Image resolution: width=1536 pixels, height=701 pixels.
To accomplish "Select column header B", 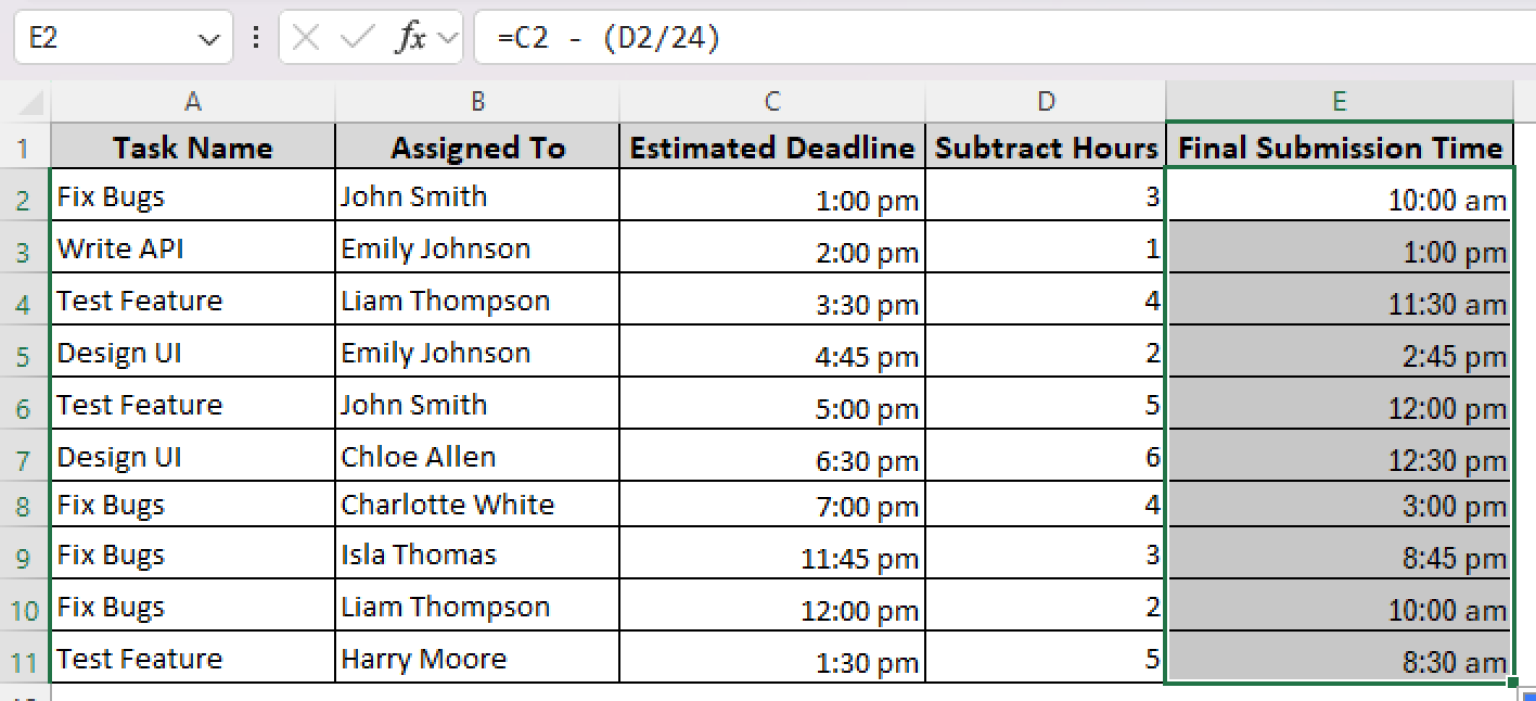I will pyautogui.click(x=477, y=101).
